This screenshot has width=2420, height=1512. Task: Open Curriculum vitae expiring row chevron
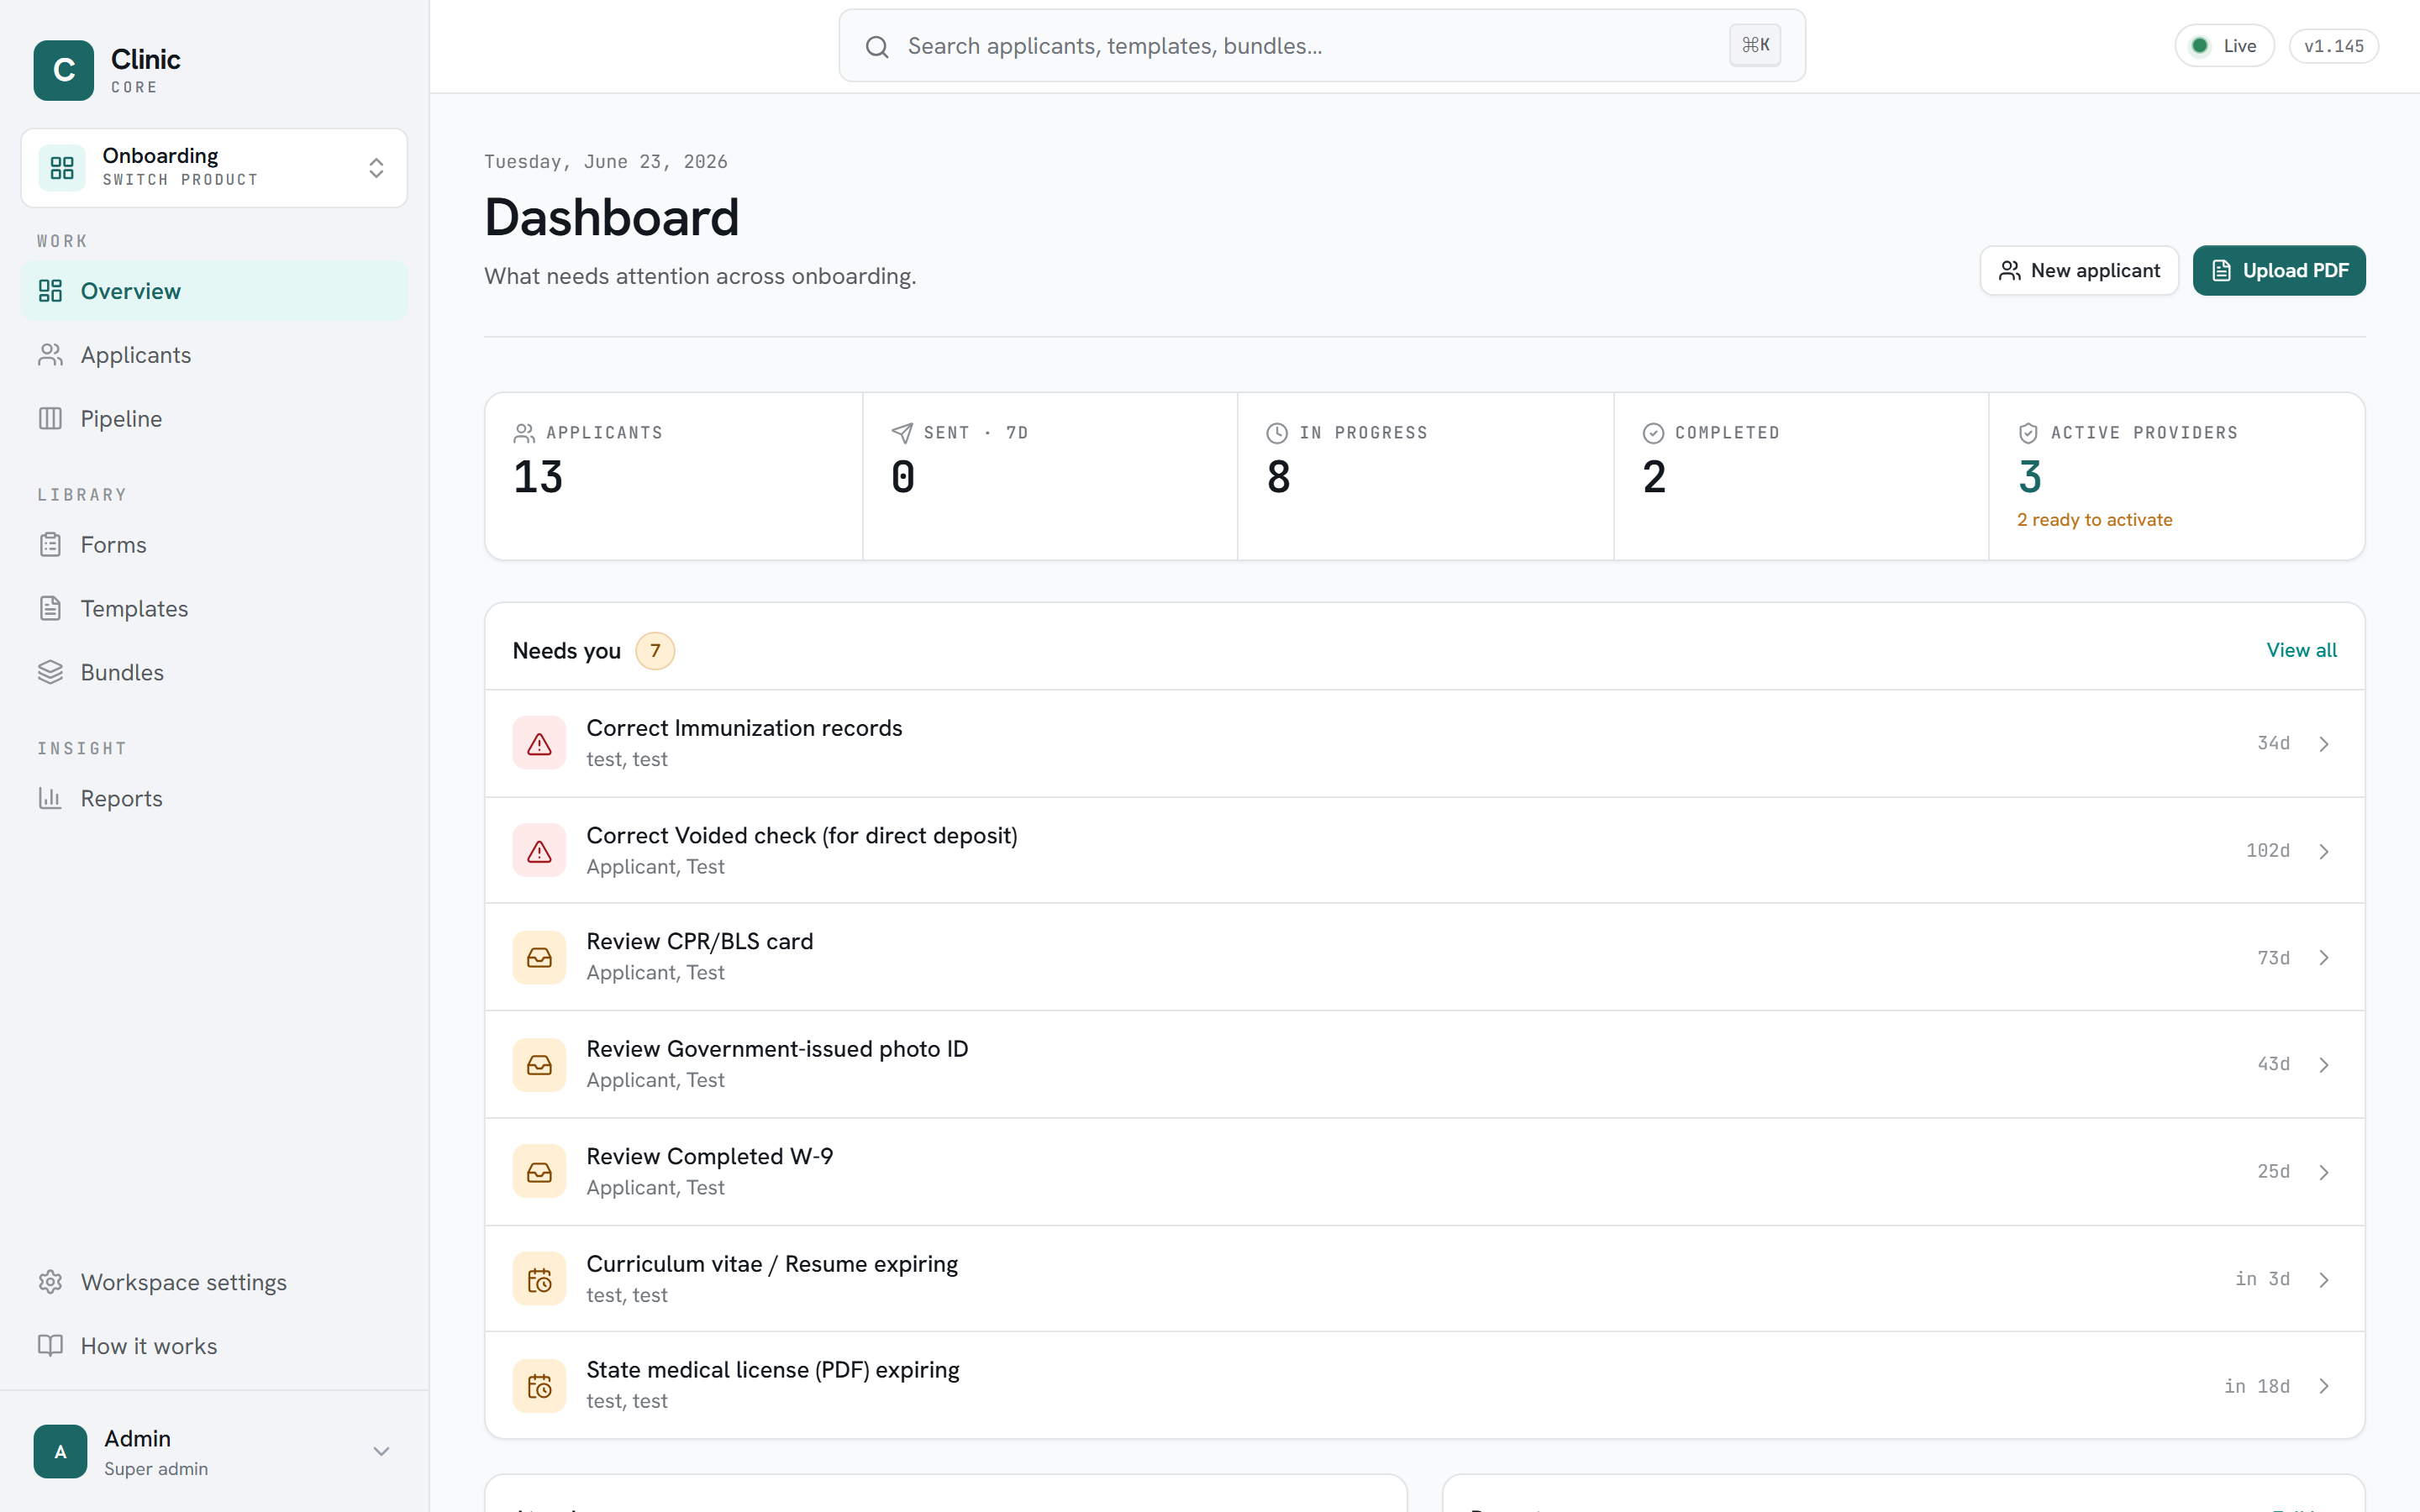[2324, 1280]
